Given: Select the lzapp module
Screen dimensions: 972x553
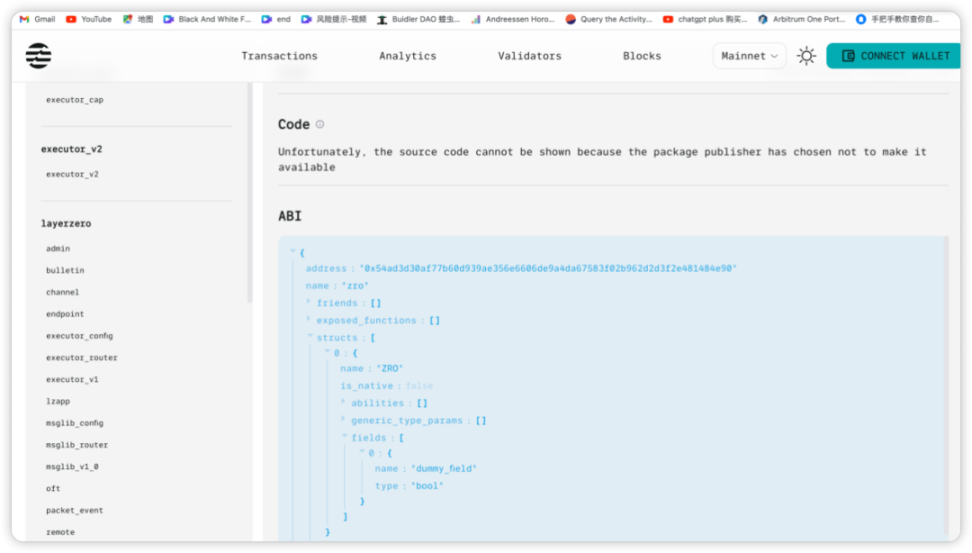Looking at the screenshot, I should [x=58, y=401].
